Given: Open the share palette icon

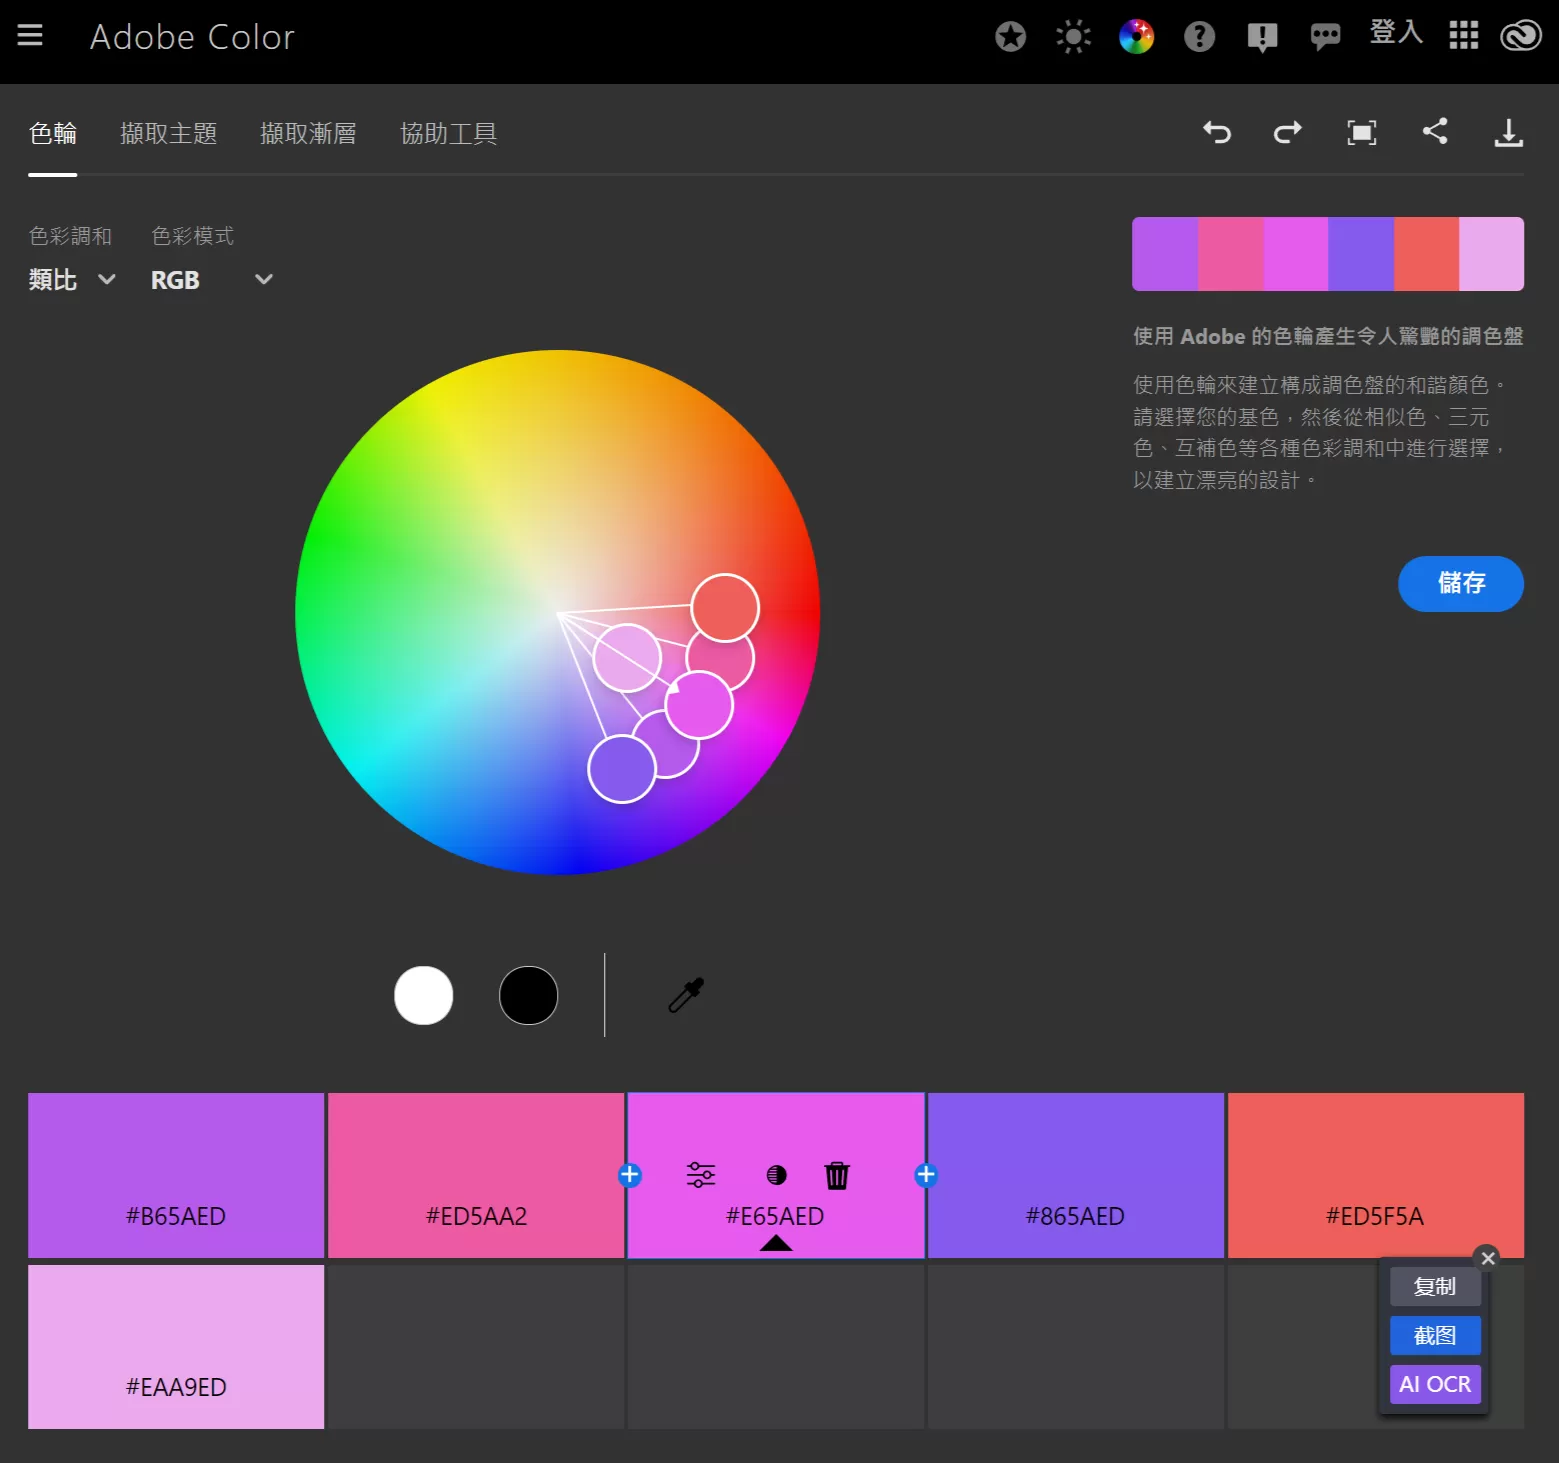Looking at the screenshot, I should pyautogui.click(x=1436, y=133).
